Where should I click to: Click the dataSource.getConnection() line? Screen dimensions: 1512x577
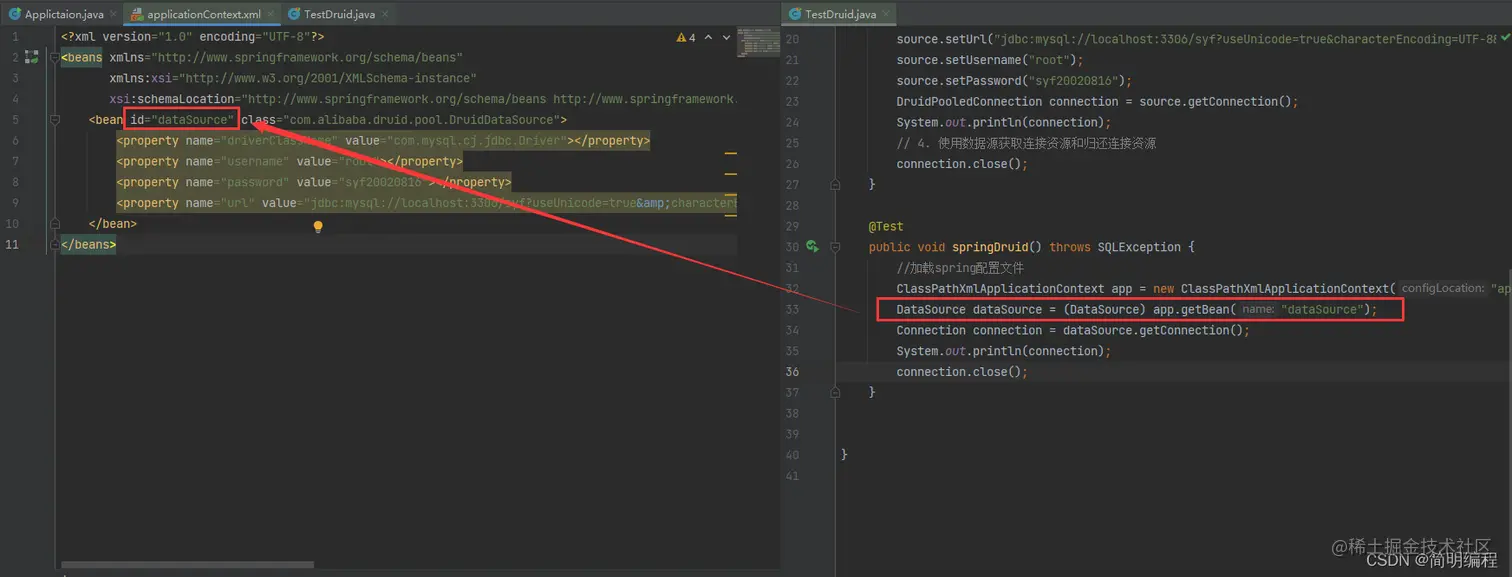pyautogui.click(x=1073, y=330)
